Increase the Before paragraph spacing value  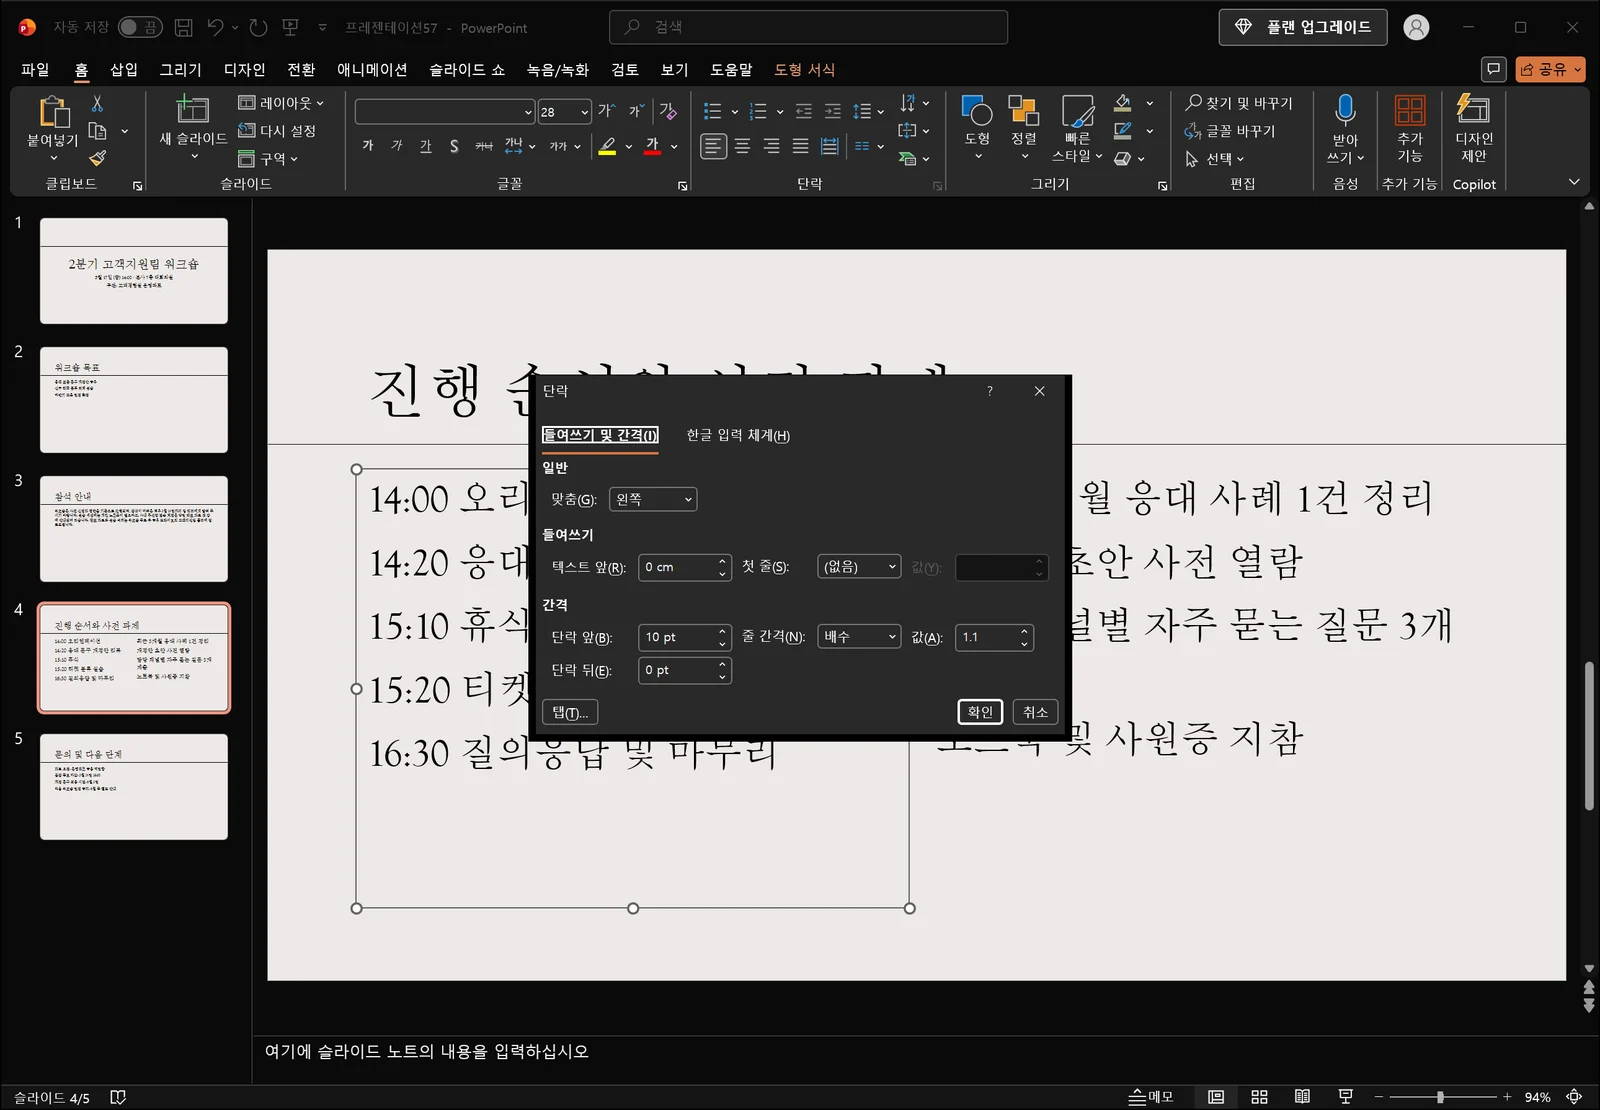722,631
